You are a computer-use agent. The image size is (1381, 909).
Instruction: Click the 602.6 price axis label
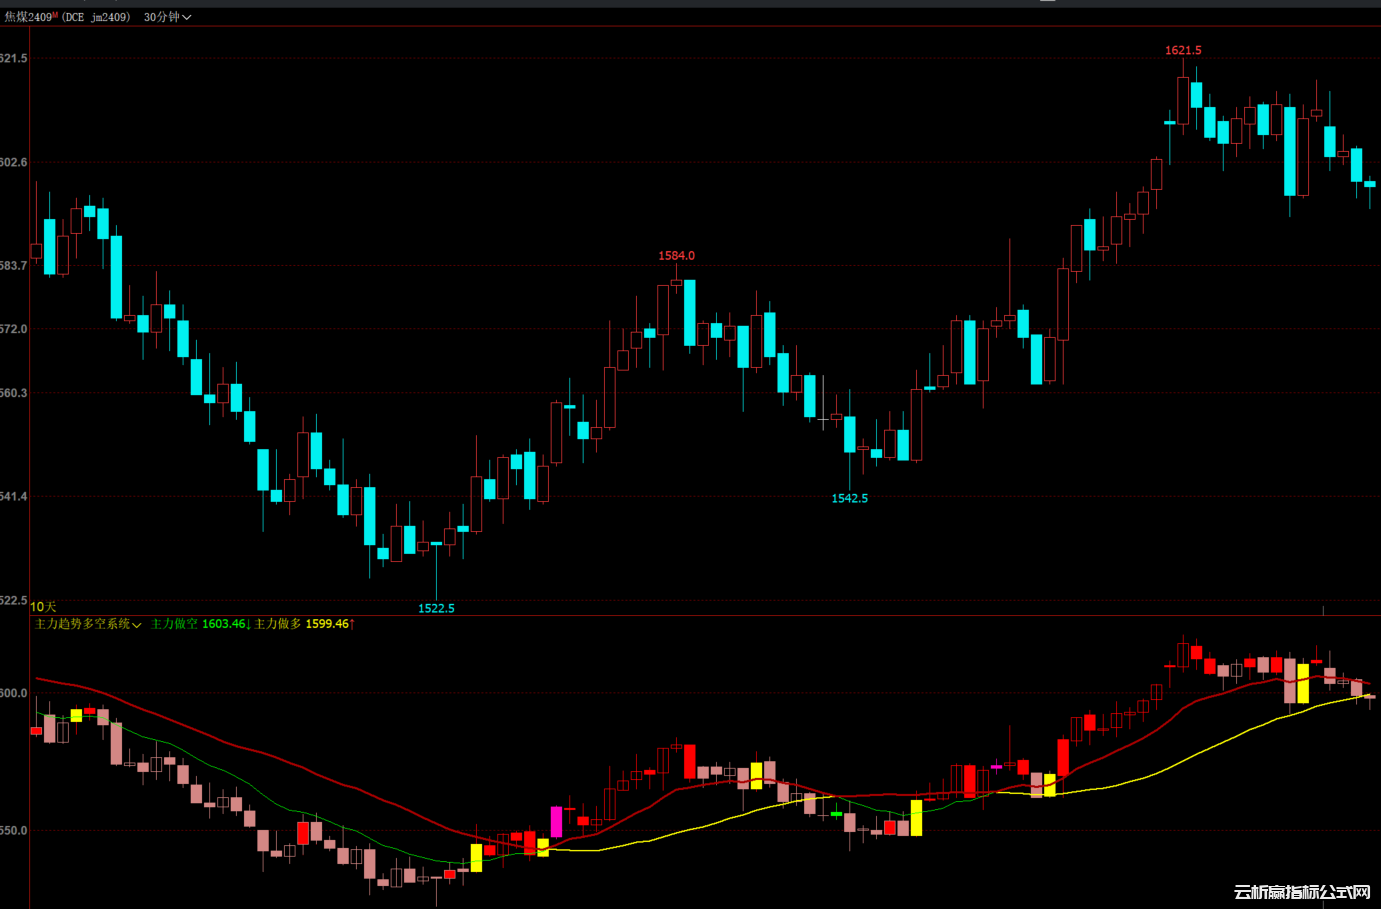coord(14,162)
